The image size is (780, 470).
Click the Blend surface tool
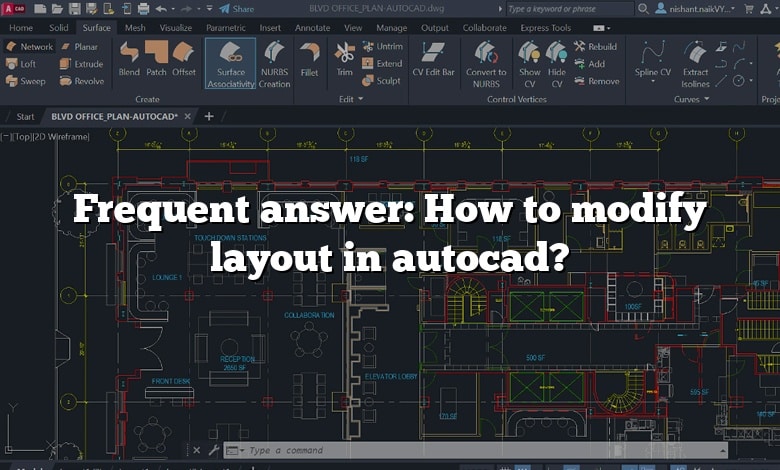(x=129, y=59)
